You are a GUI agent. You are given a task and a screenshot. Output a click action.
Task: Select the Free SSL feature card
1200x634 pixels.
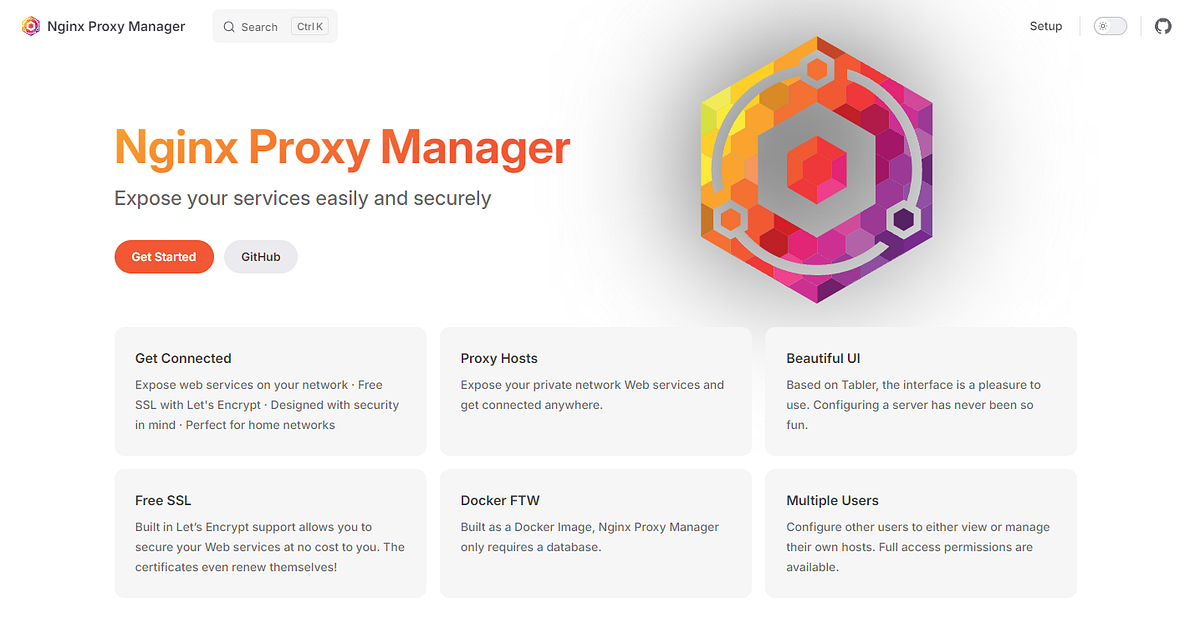click(x=270, y=533)
